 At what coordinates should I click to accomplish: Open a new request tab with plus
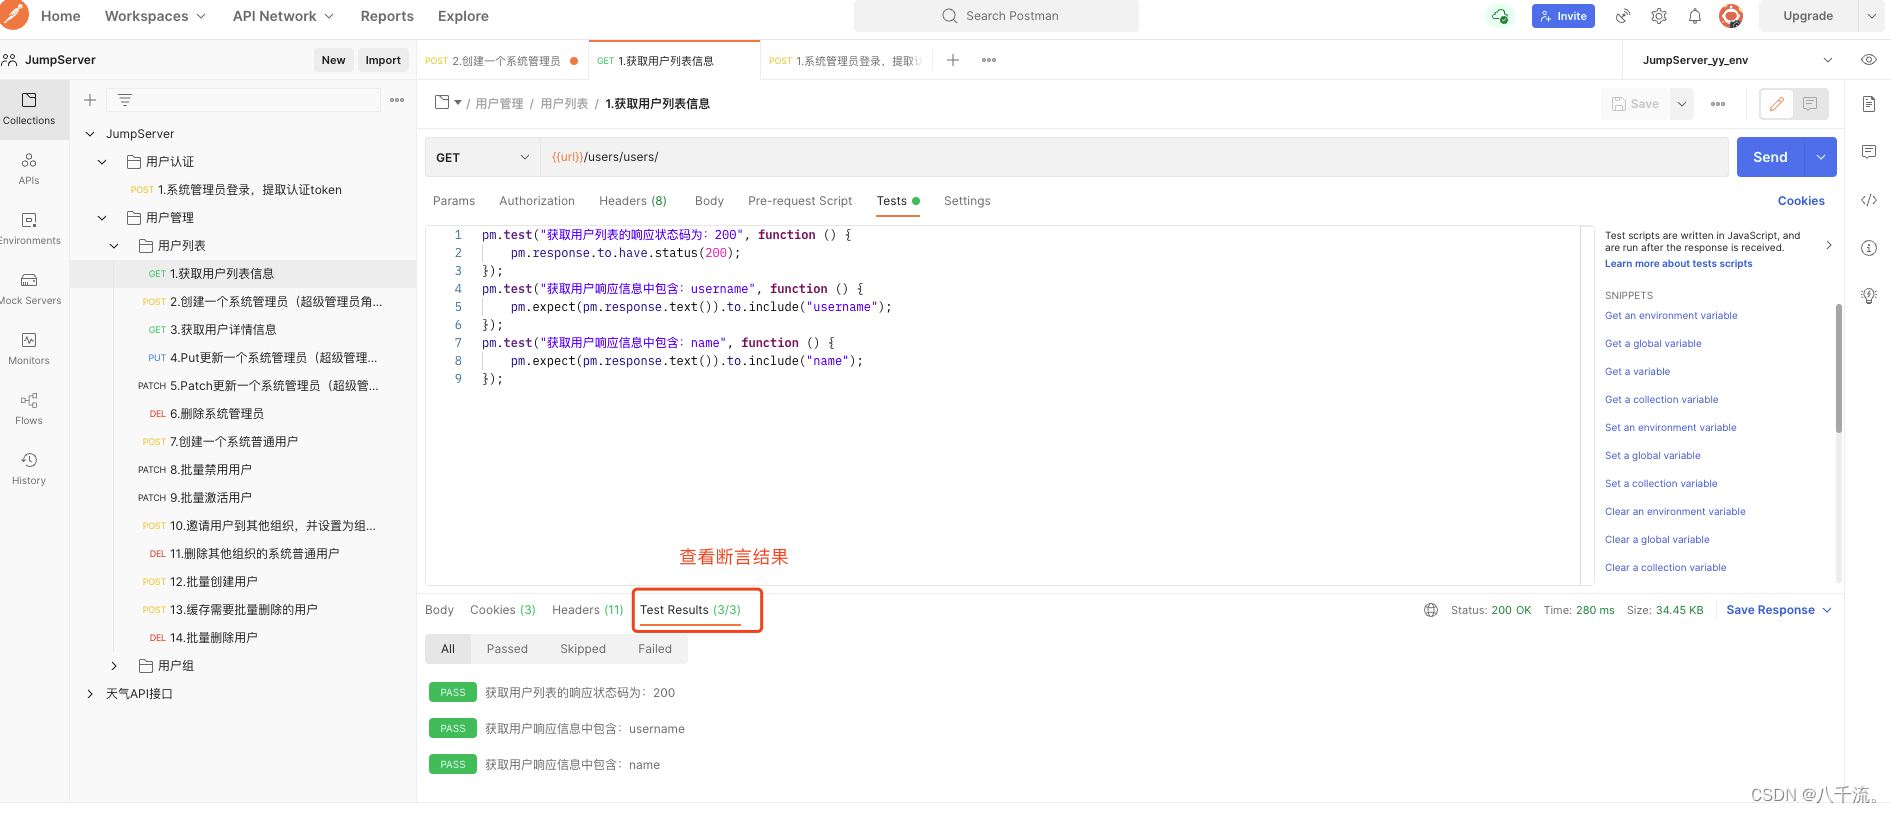[953, 60]
